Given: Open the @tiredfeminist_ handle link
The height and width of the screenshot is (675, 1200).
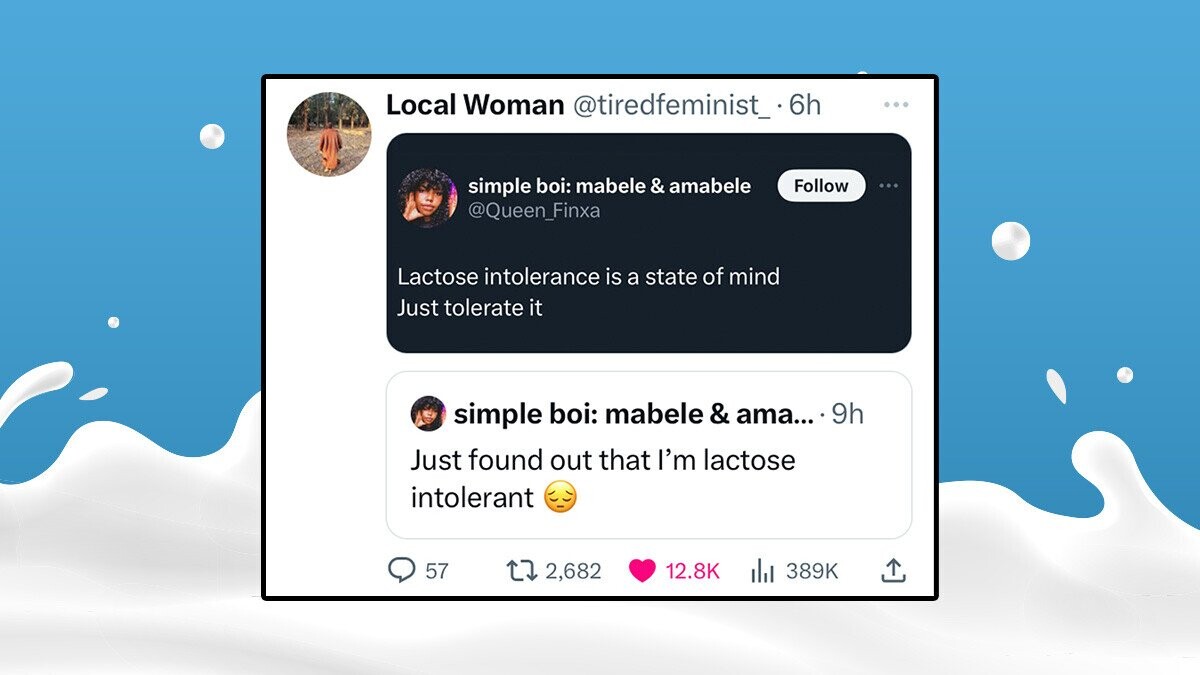Looking at the screenshot, I should [x=671, y=105].
